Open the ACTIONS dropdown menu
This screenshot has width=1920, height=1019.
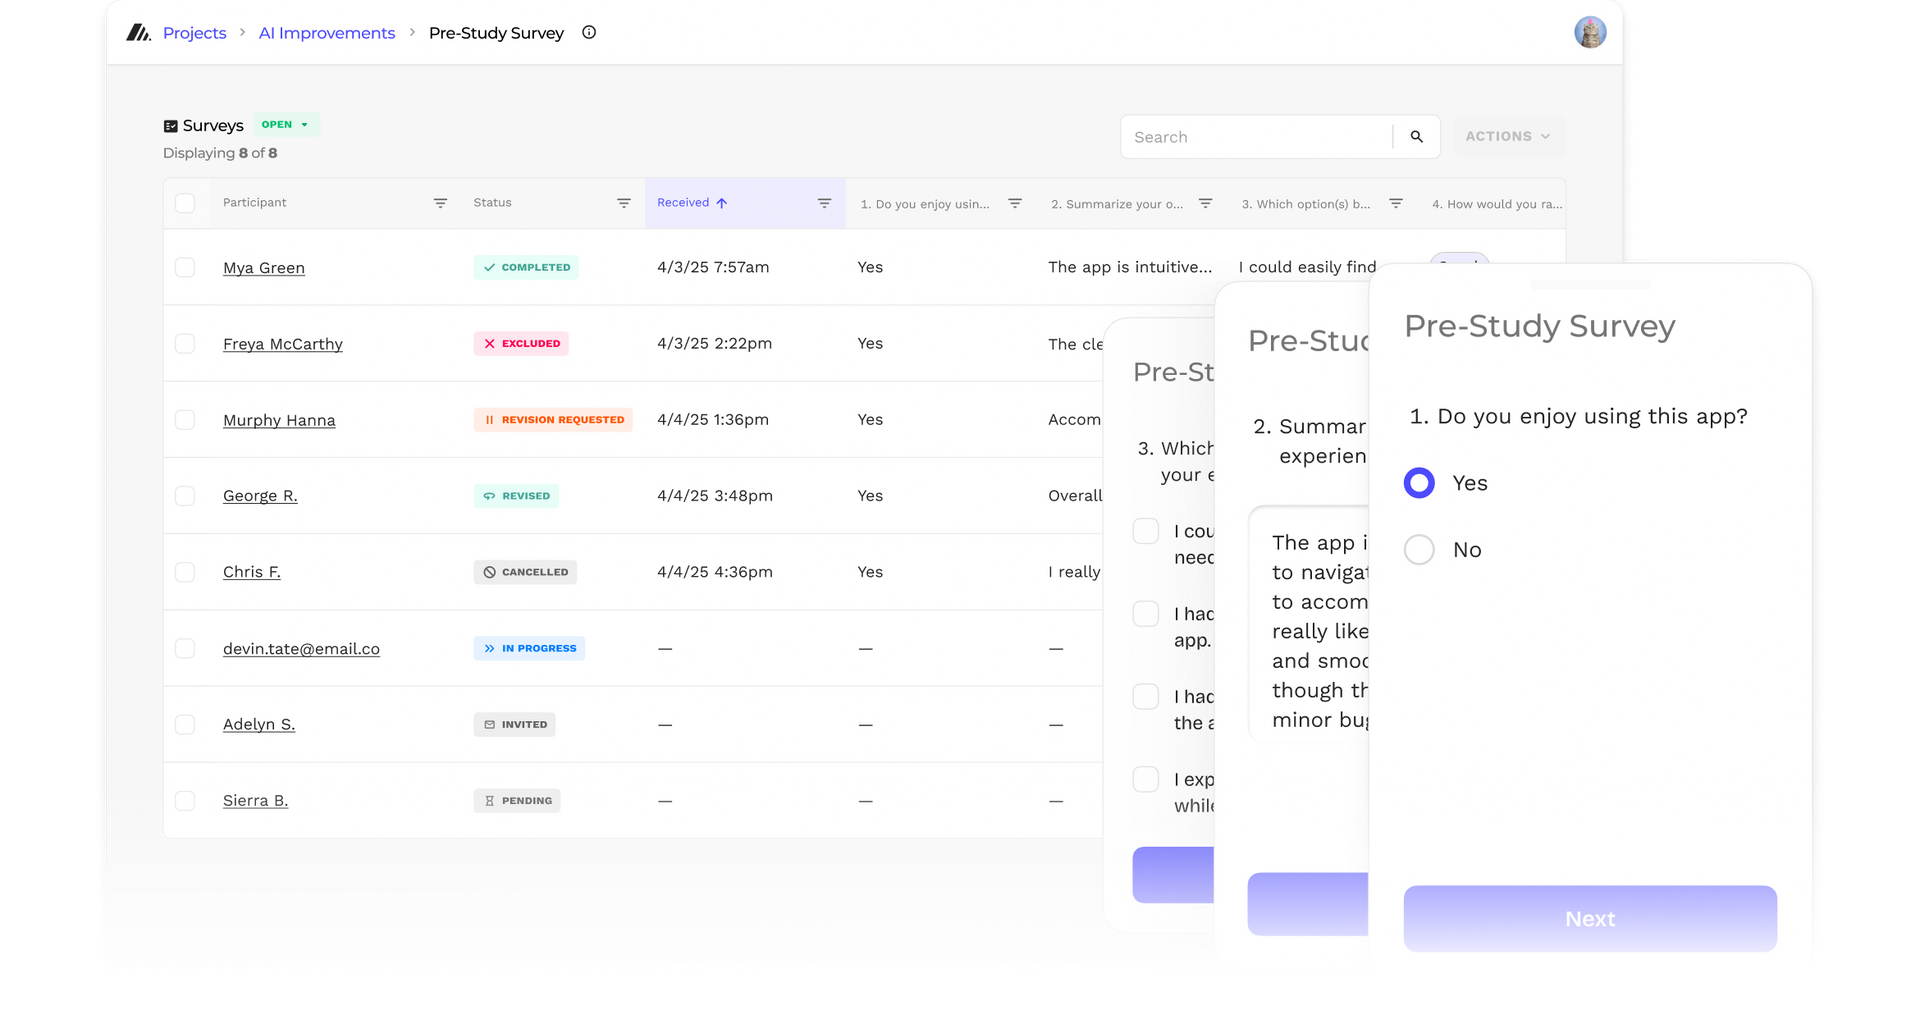pos(1507,136)
